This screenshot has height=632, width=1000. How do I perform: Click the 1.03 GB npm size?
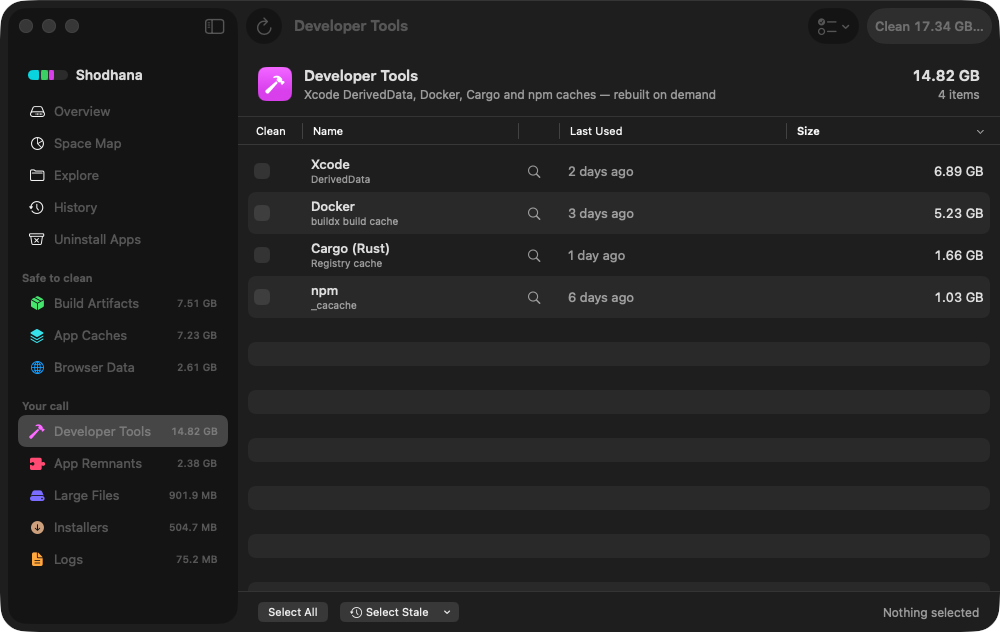959,298
